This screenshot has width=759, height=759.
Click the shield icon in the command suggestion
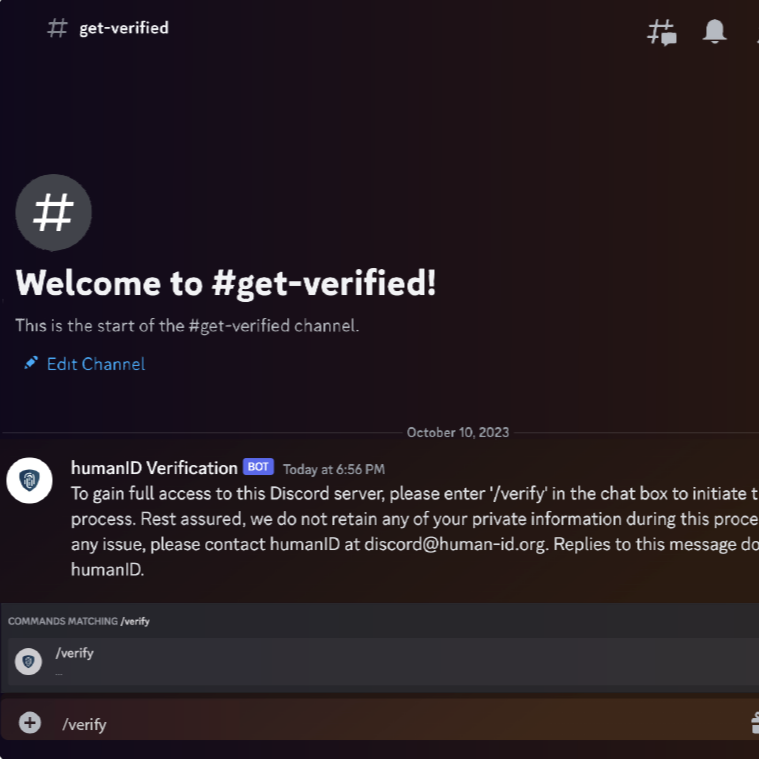tap(29, 661)
